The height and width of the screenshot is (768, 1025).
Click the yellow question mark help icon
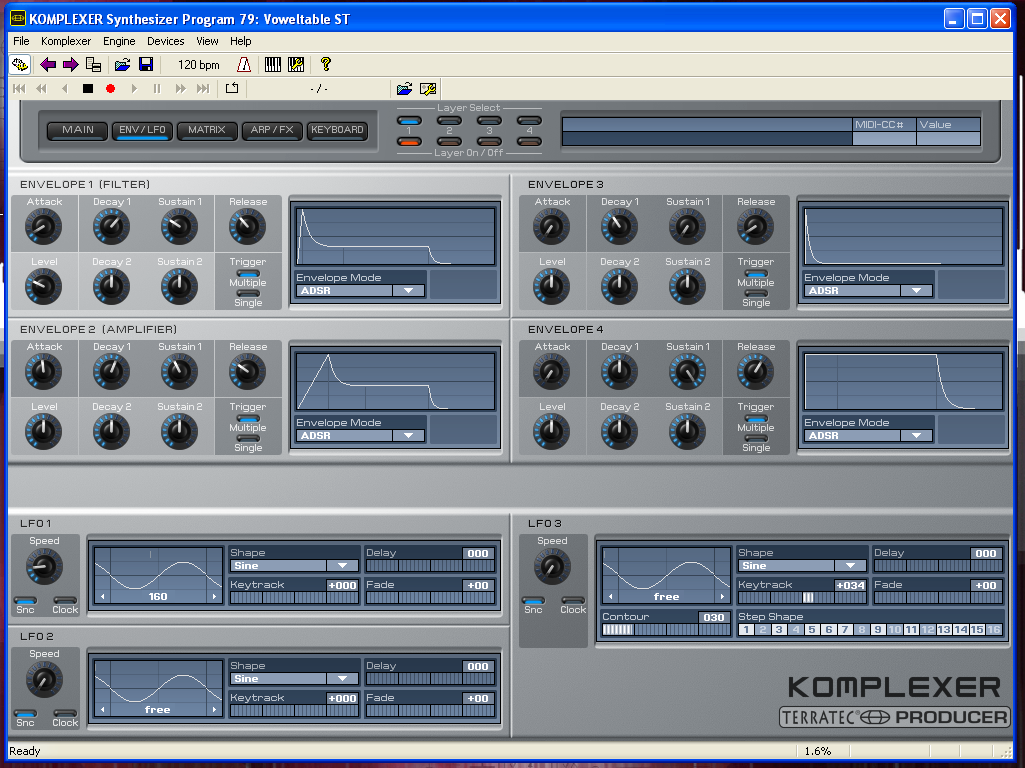[326, 64]
